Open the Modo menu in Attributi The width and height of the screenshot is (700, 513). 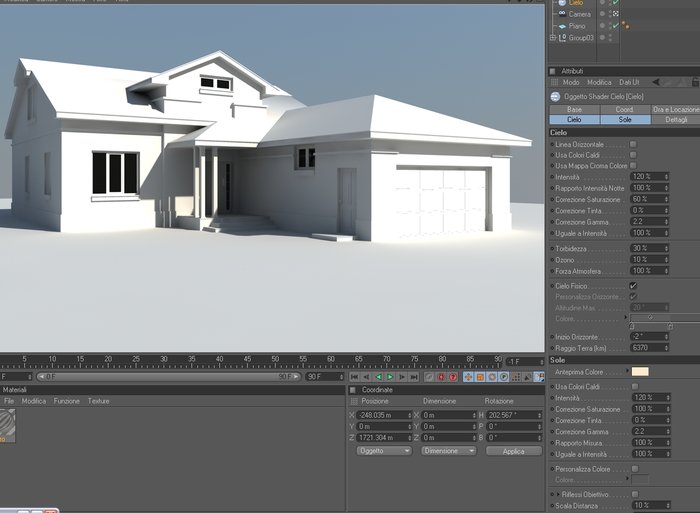point(571,82)
